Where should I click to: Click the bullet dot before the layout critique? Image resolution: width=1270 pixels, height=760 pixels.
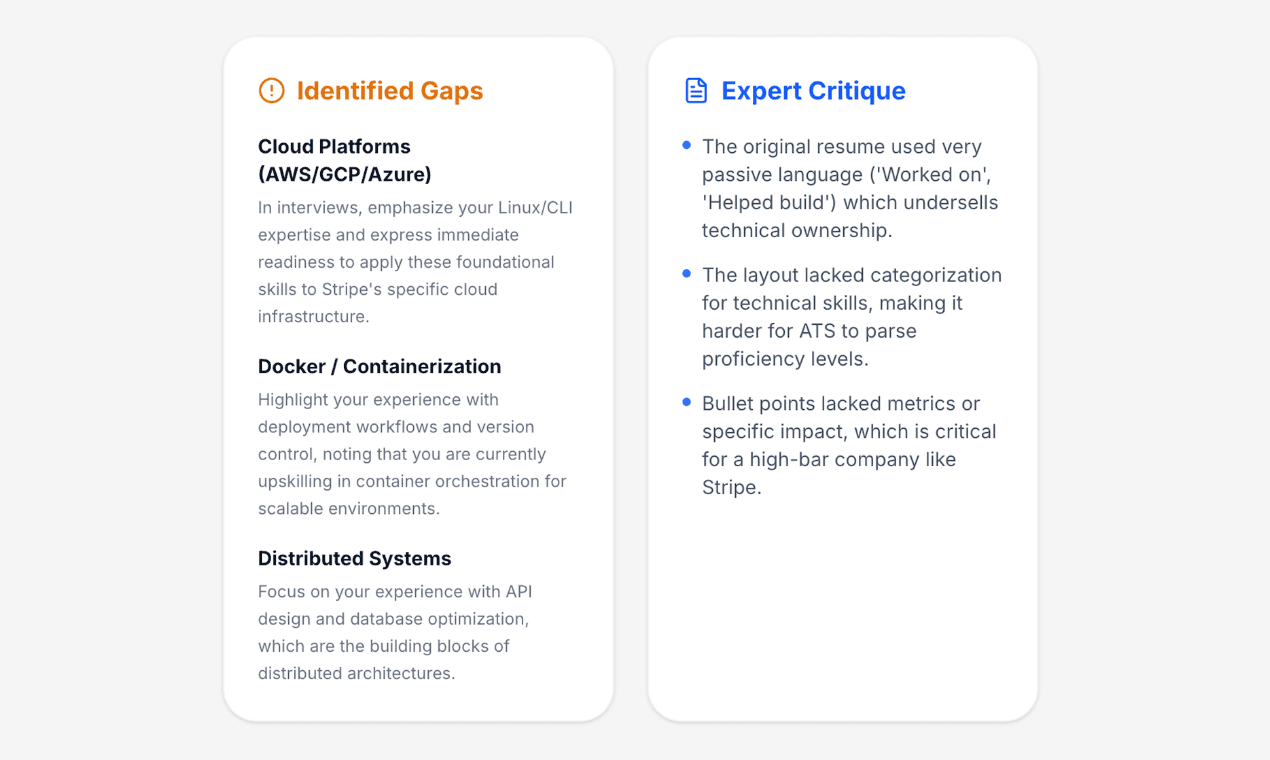pyautogui.click(x=686, y=274)
